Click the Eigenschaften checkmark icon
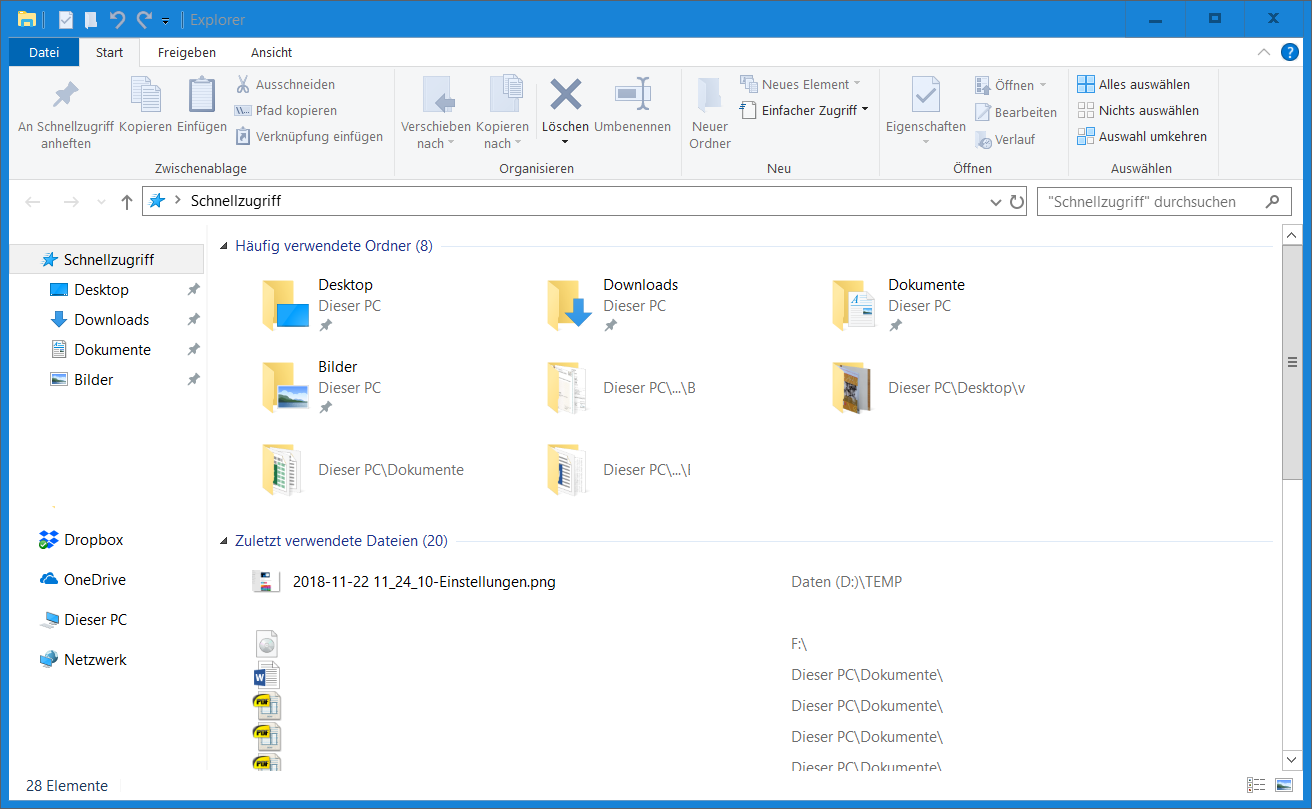Screen dimensions: 1312x809 click(926, 95)
